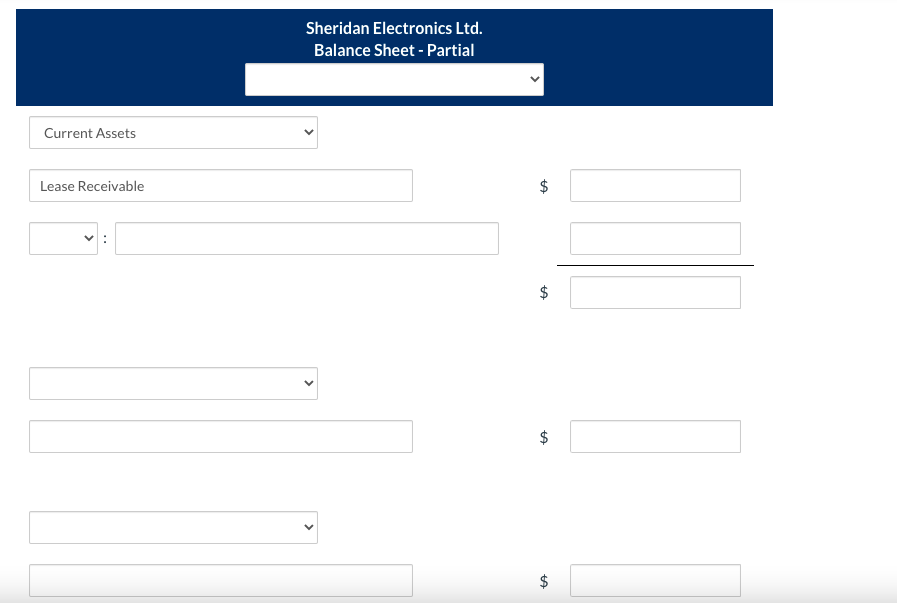Image resolution: width=897 pixels, height=603 pixels.
Task: Click the account name field under the bottom section dropdown
Action: [221, 581]
